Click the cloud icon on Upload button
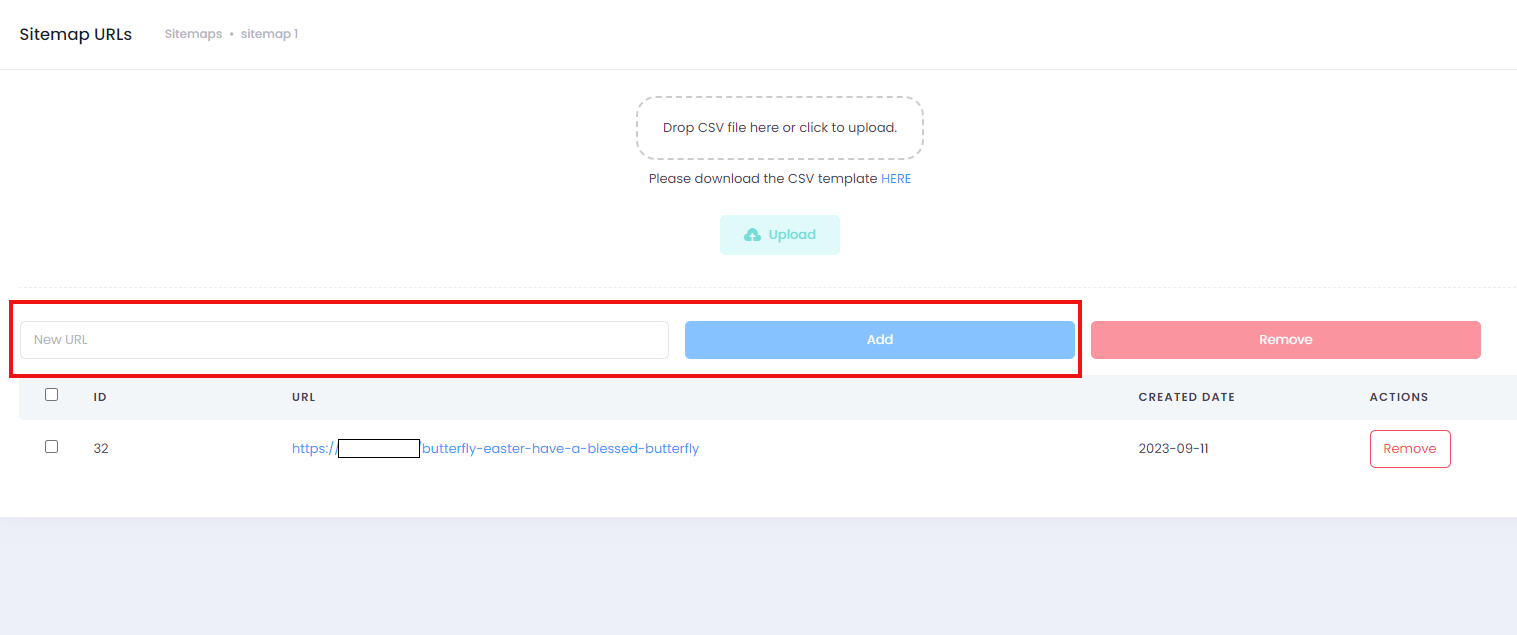Screen dimensions: 1517x635 coord(752,235)
